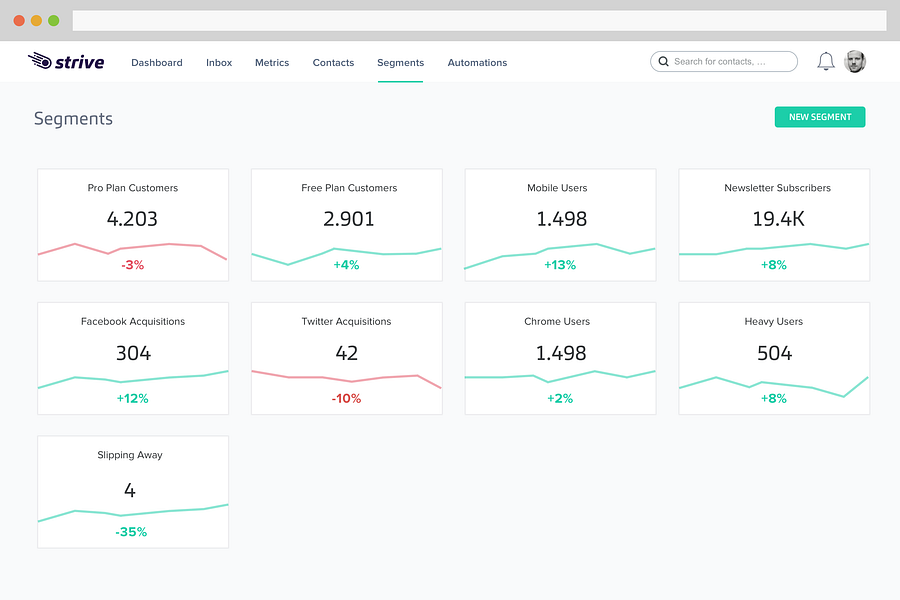The height and width of the screenshot is (600, 900).
Task: Open the notifications bell
Action: [825, 61]
